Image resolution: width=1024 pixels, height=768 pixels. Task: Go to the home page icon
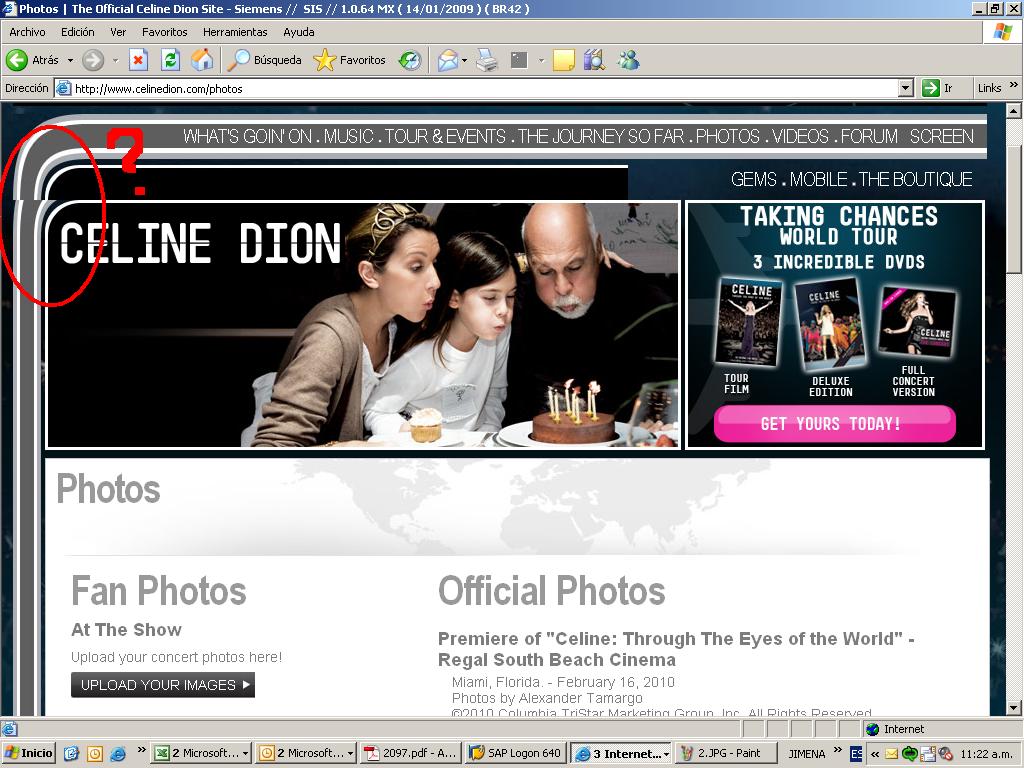[x=202, y=60]
